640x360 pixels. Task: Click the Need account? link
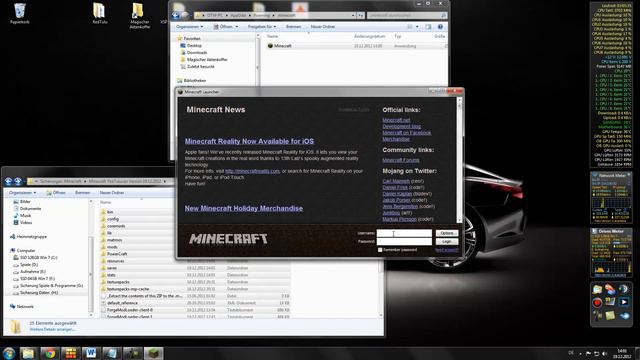pos(447,250)
